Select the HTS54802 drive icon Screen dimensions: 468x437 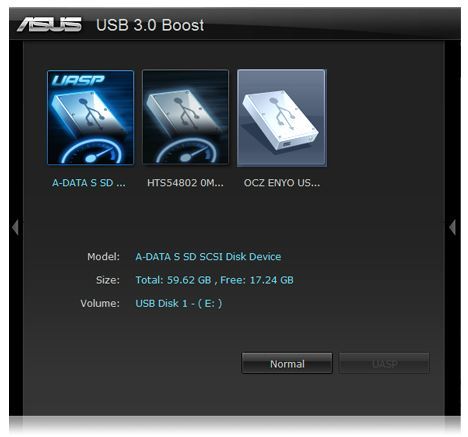[185, 117]
